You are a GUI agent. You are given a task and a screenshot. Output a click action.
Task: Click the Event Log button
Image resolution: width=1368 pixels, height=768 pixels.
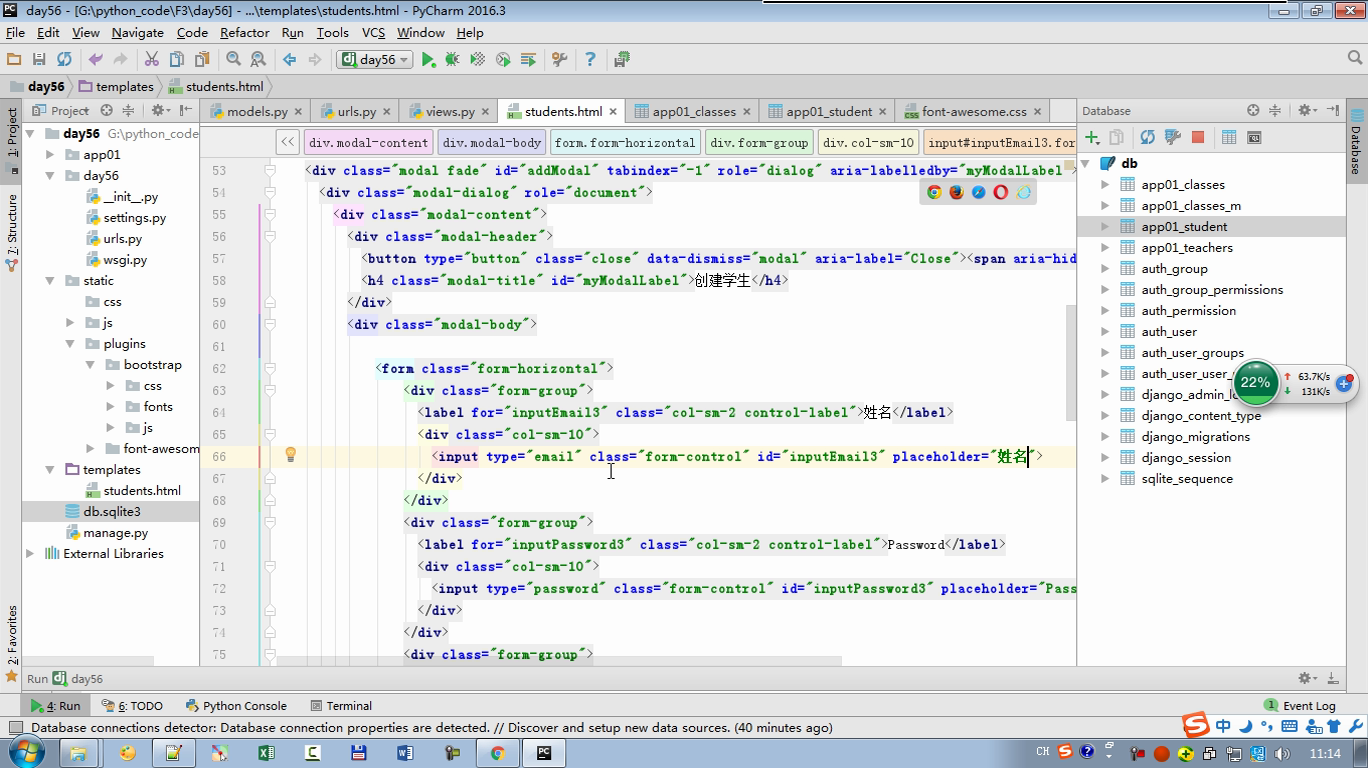1300,705
